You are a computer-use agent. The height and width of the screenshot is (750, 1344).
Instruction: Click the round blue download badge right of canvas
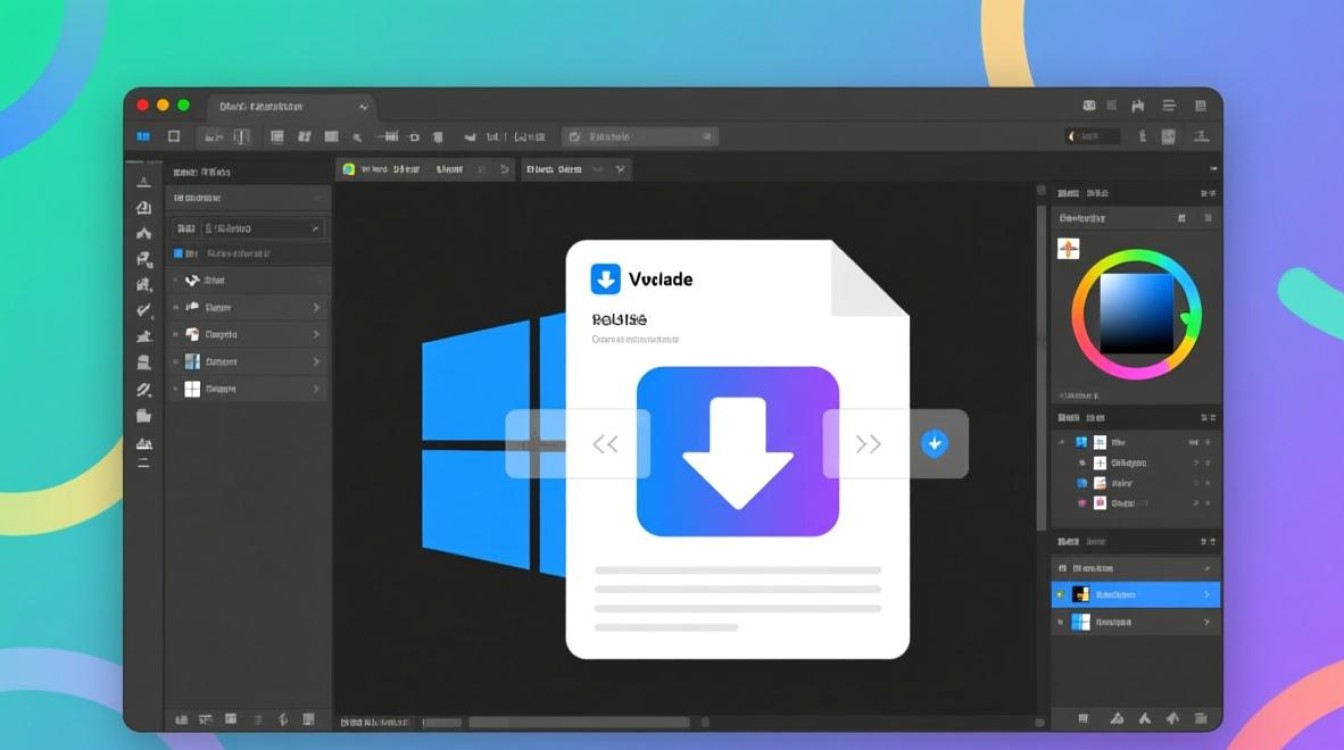pyautogui.click(x=934, y=443)
